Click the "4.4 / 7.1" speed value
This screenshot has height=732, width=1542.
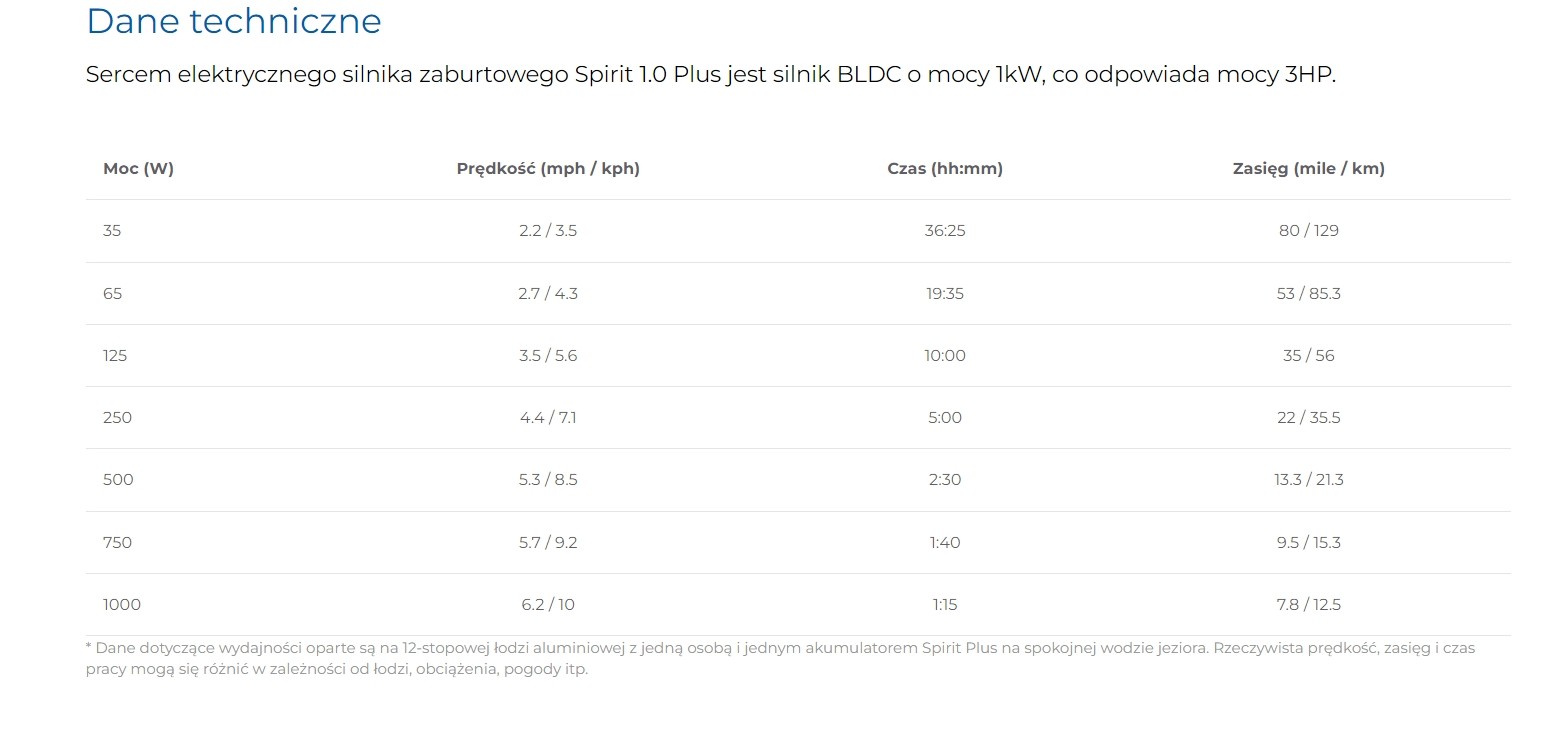point(548,418)
